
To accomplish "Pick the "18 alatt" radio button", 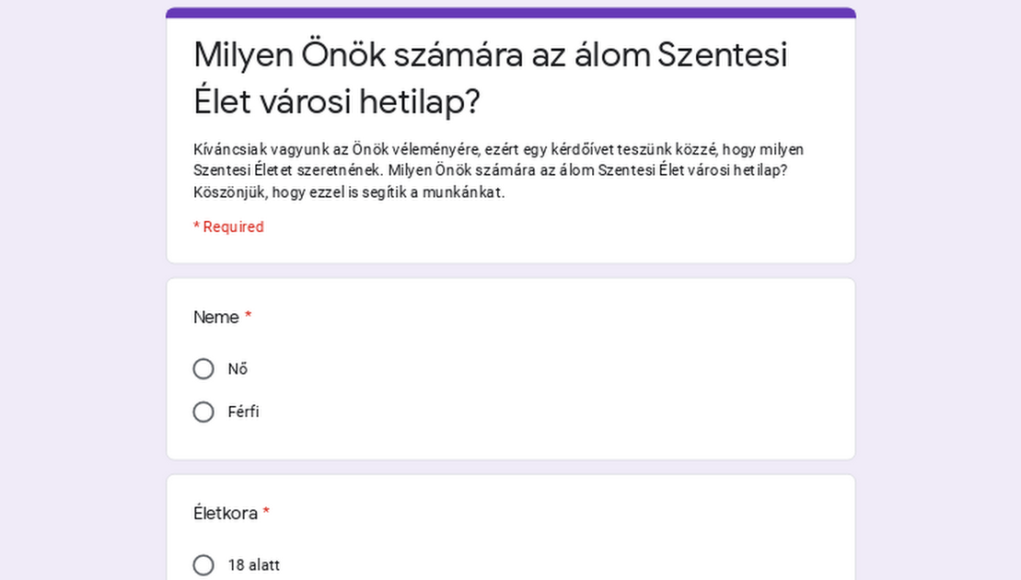I will (203, 565).
